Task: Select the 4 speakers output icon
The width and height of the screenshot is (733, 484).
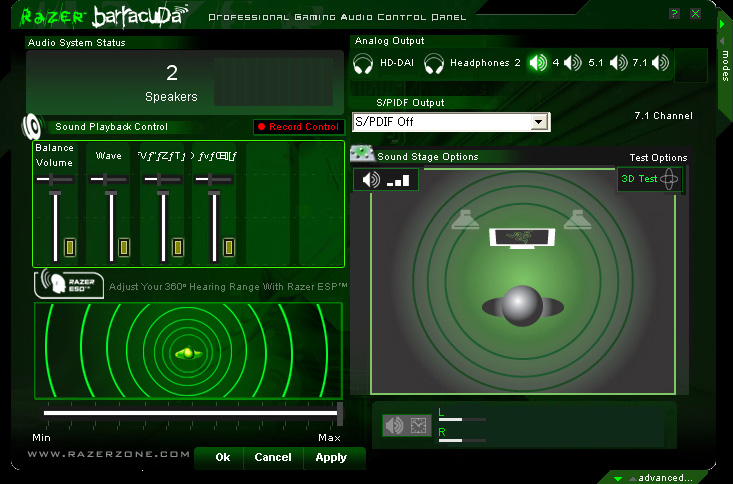Action: pos(573,63)
